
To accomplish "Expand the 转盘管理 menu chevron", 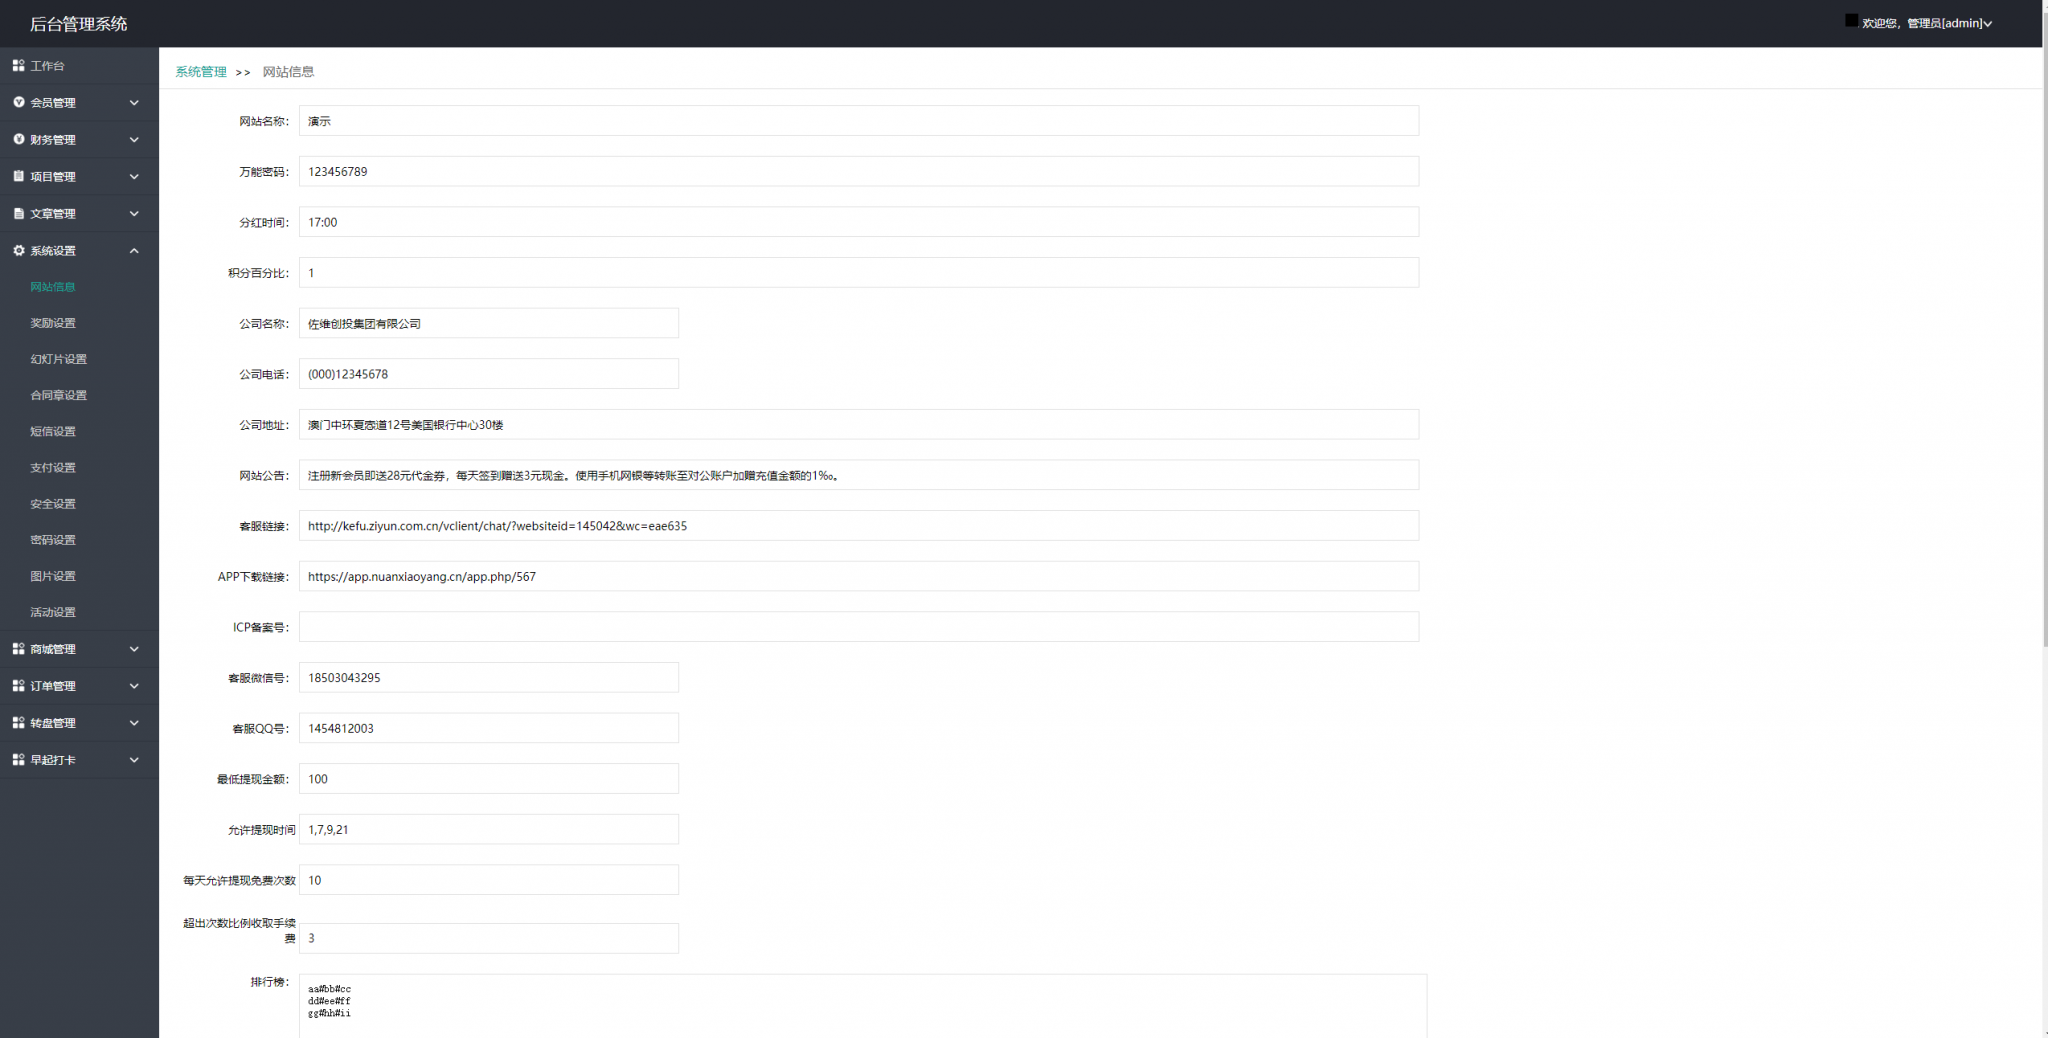I will point(134,723).
